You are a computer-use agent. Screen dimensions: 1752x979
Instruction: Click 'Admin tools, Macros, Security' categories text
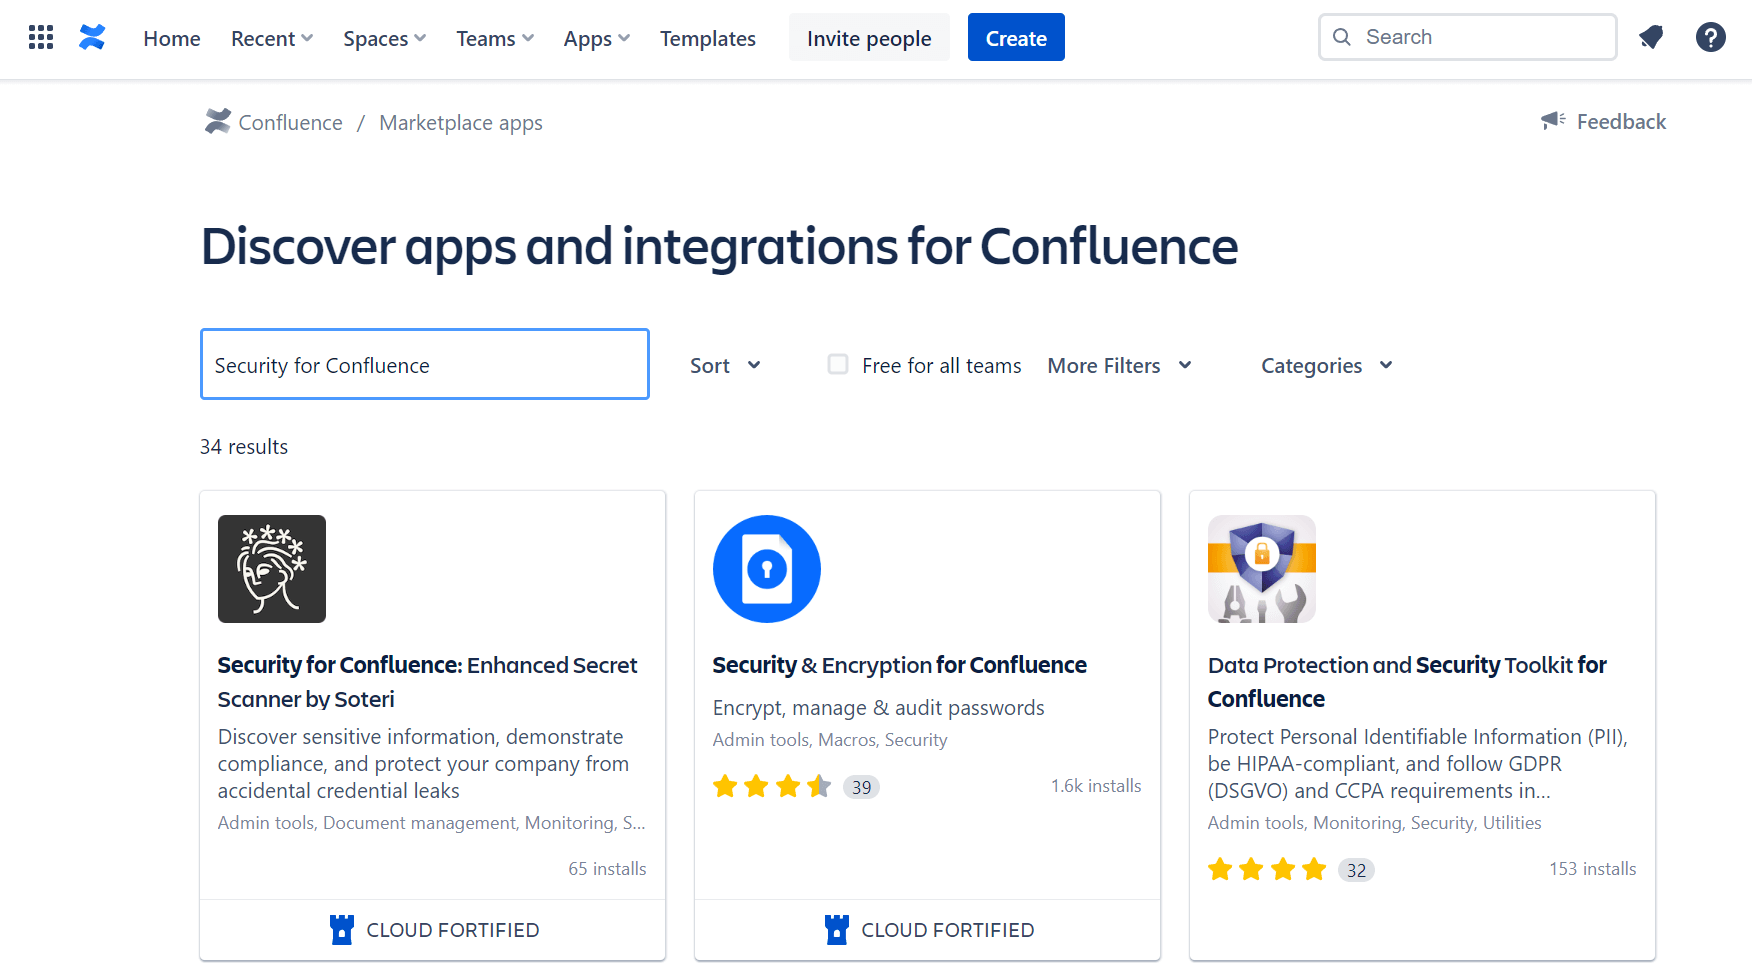pos(830,740)
